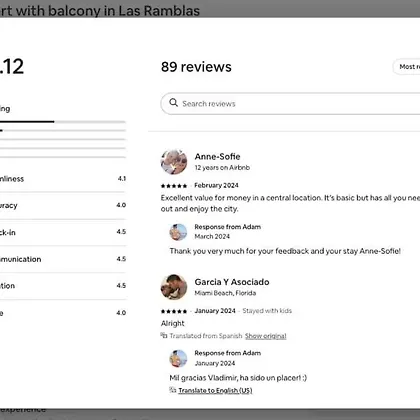Click Adam's avatar in January 2024 response

[x=178, y=358]
